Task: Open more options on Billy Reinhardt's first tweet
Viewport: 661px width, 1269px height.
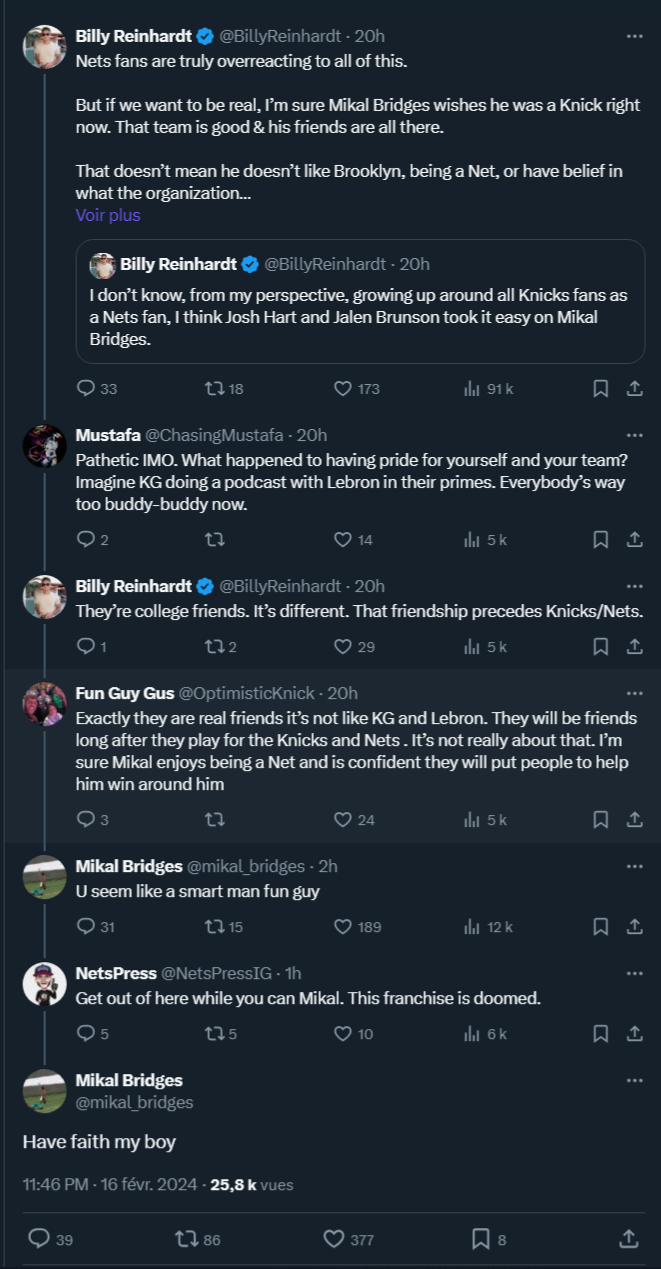Action: 634,36
